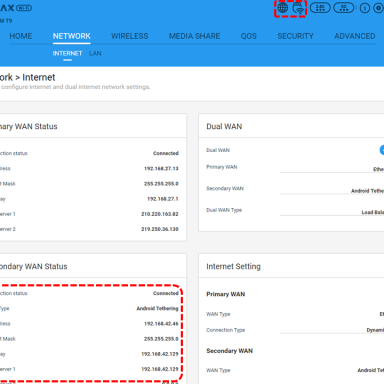Select the QOS tab

click(x=249, y=36)
